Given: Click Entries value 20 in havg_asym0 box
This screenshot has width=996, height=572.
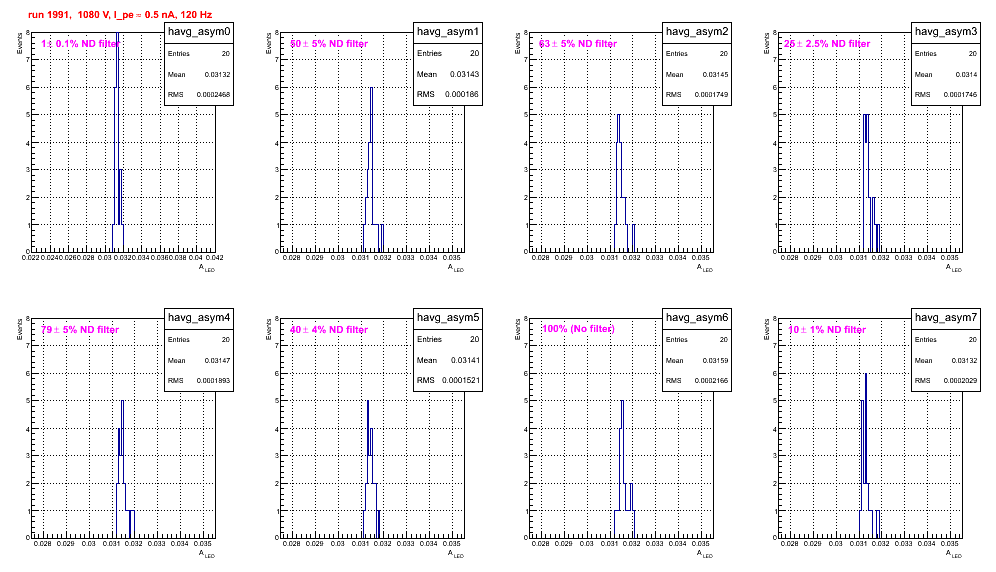Looking at the screenshot, I should pyautogui.click(x=225, y=54).
